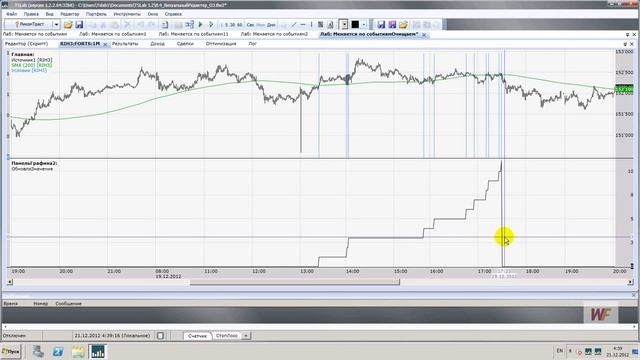This screenshot has width=640, height=360.
Task: Click the blue save icon in right toolbar
Action: 381,25
